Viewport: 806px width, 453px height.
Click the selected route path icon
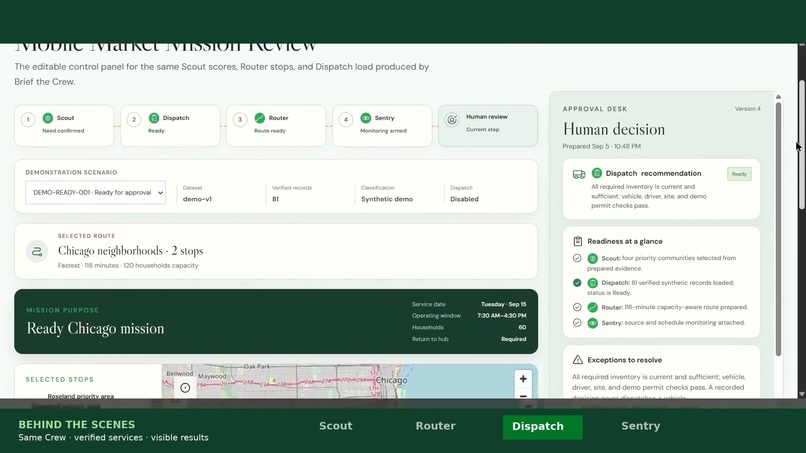pyautogui.click(x=37, y=251)
